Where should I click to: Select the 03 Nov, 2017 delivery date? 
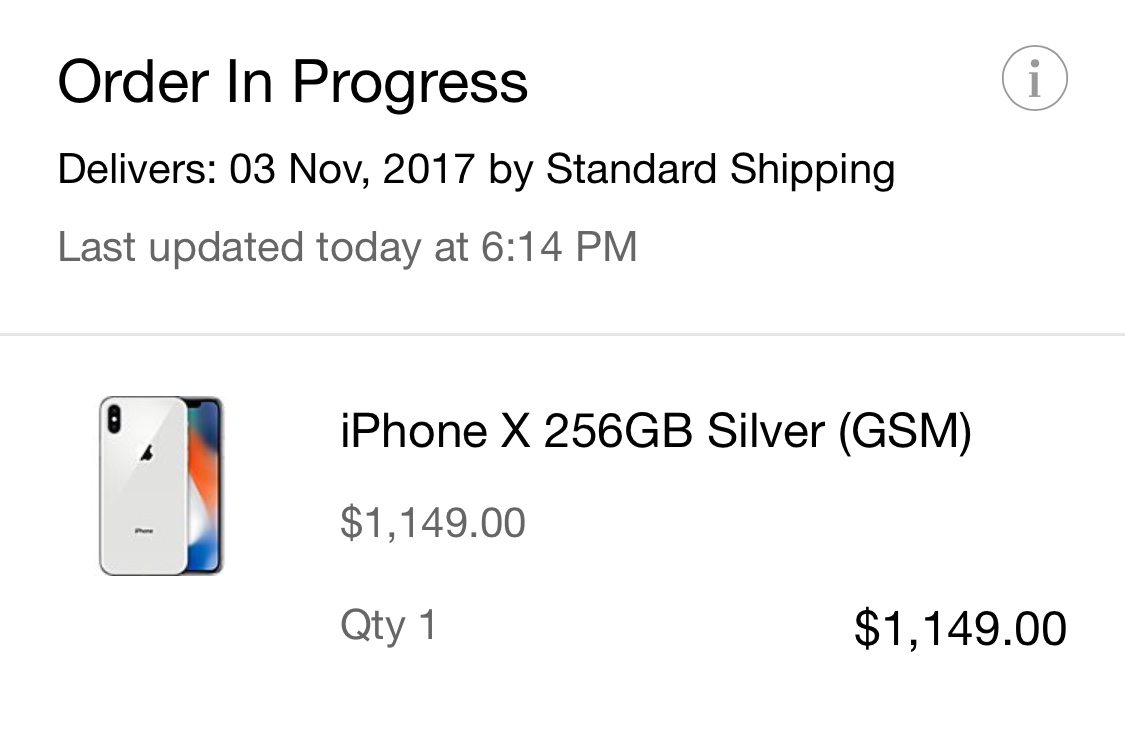352,169
